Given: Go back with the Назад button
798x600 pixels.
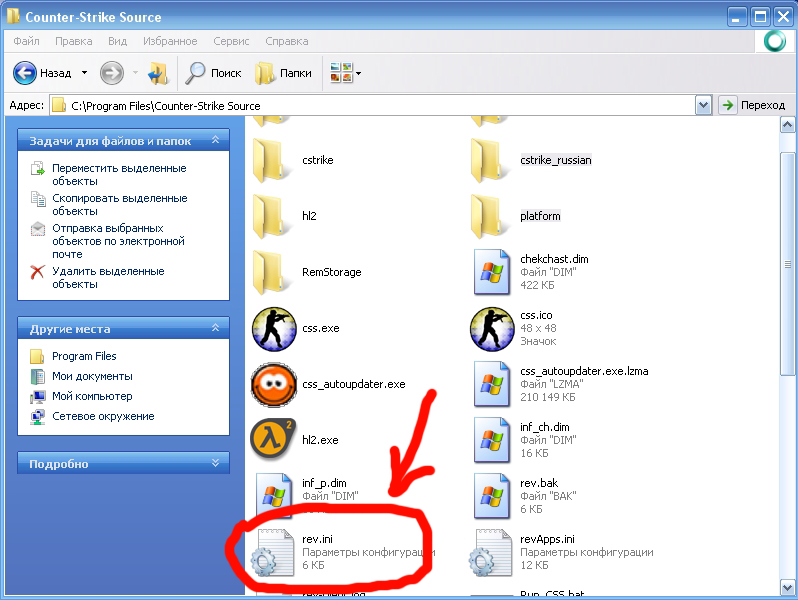Looking at the screenshot, I should [x=42, y=73].
